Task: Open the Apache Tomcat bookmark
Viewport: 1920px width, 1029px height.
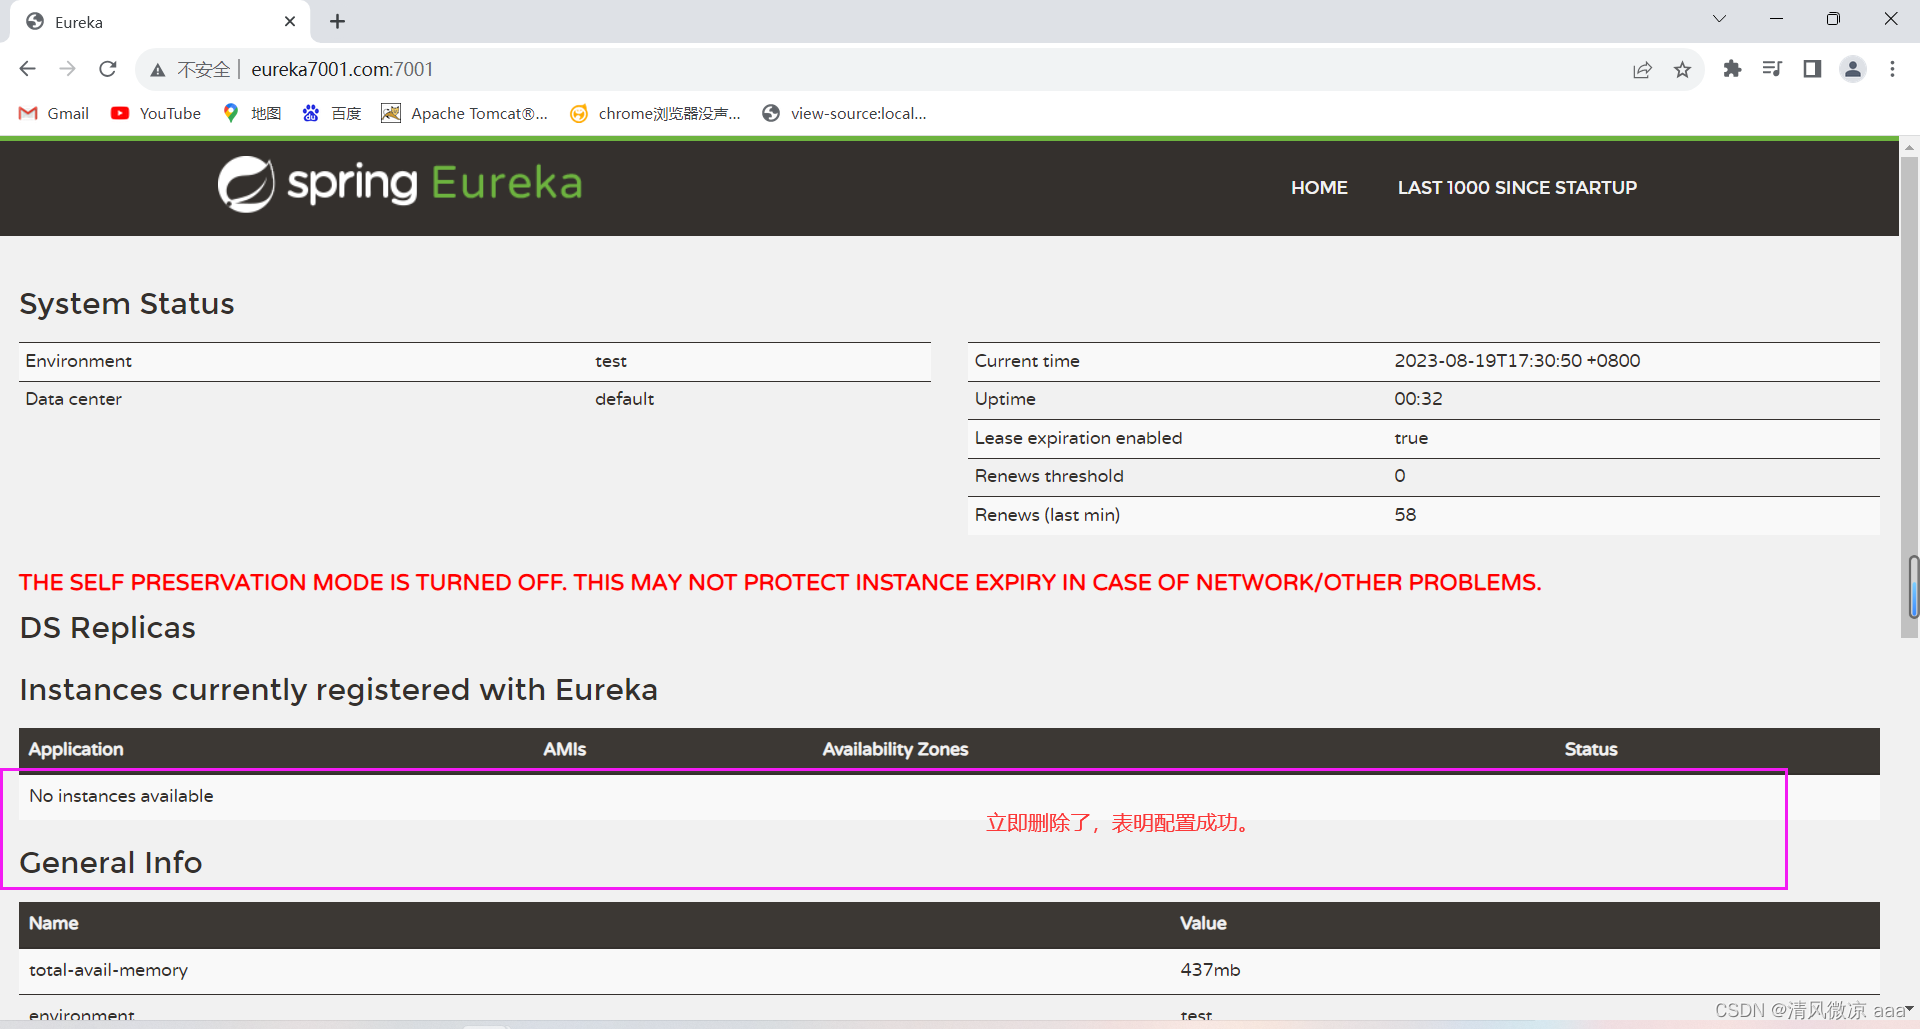Action: click(465, 113)
